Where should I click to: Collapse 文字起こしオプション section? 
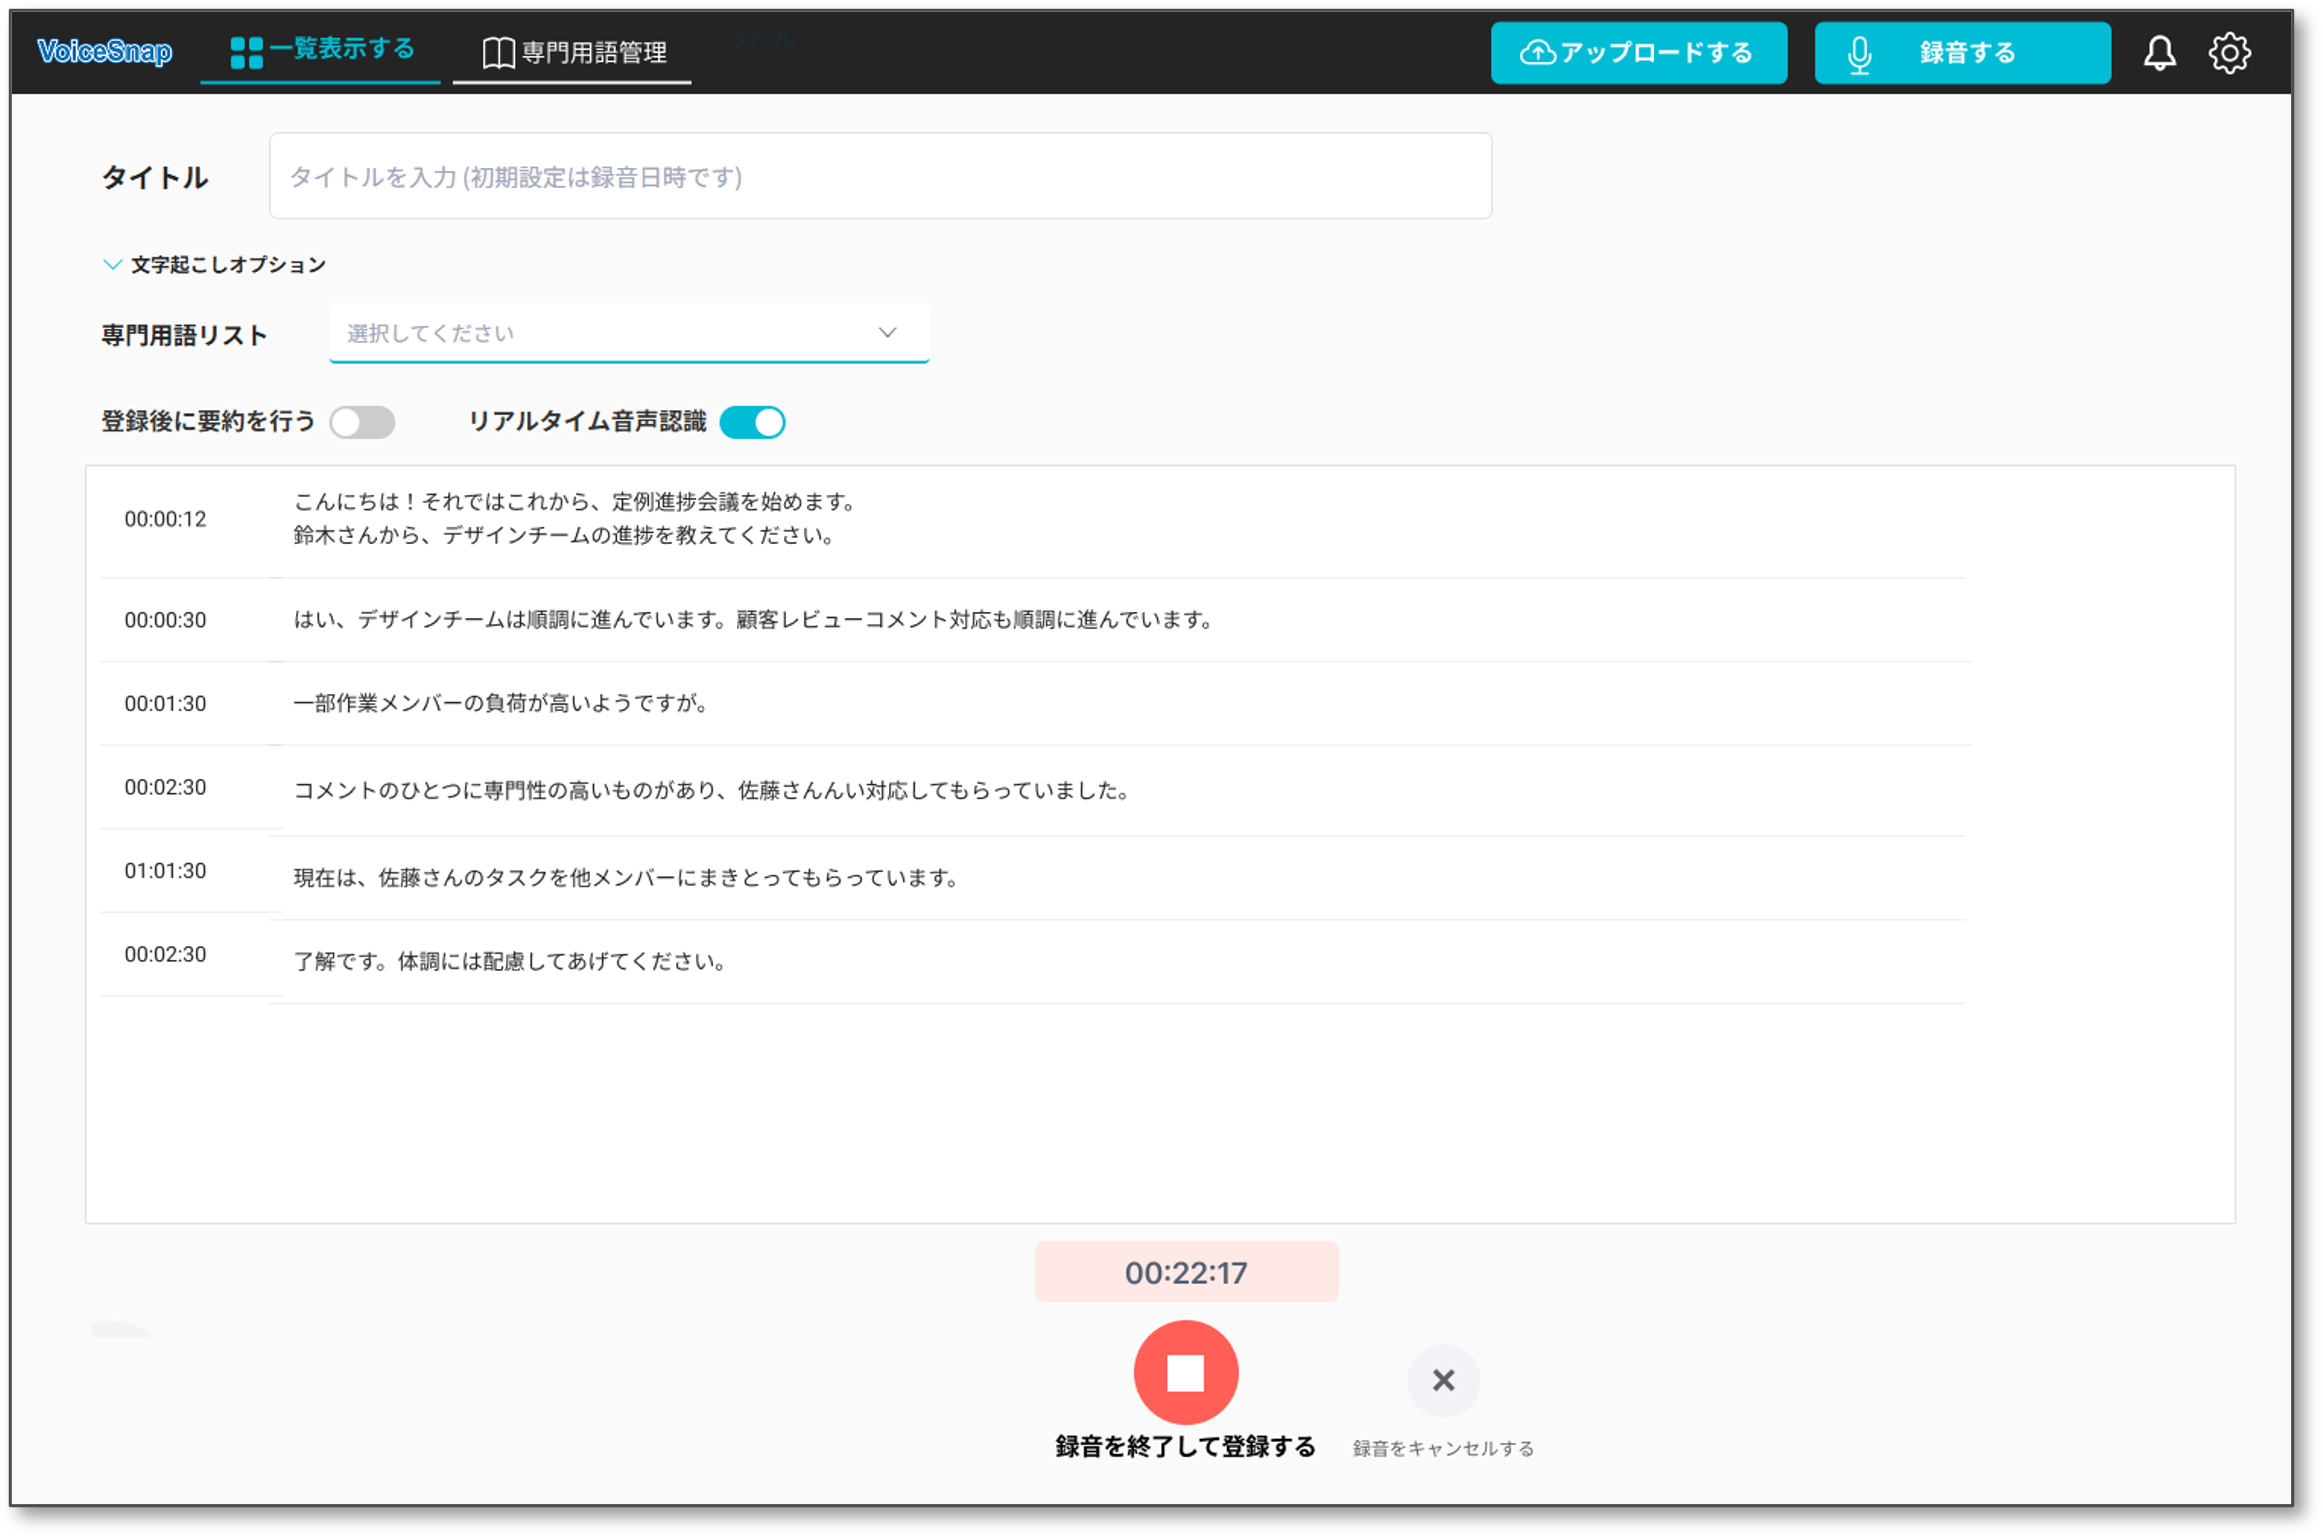pyautogui.click(x=214, y=265)
